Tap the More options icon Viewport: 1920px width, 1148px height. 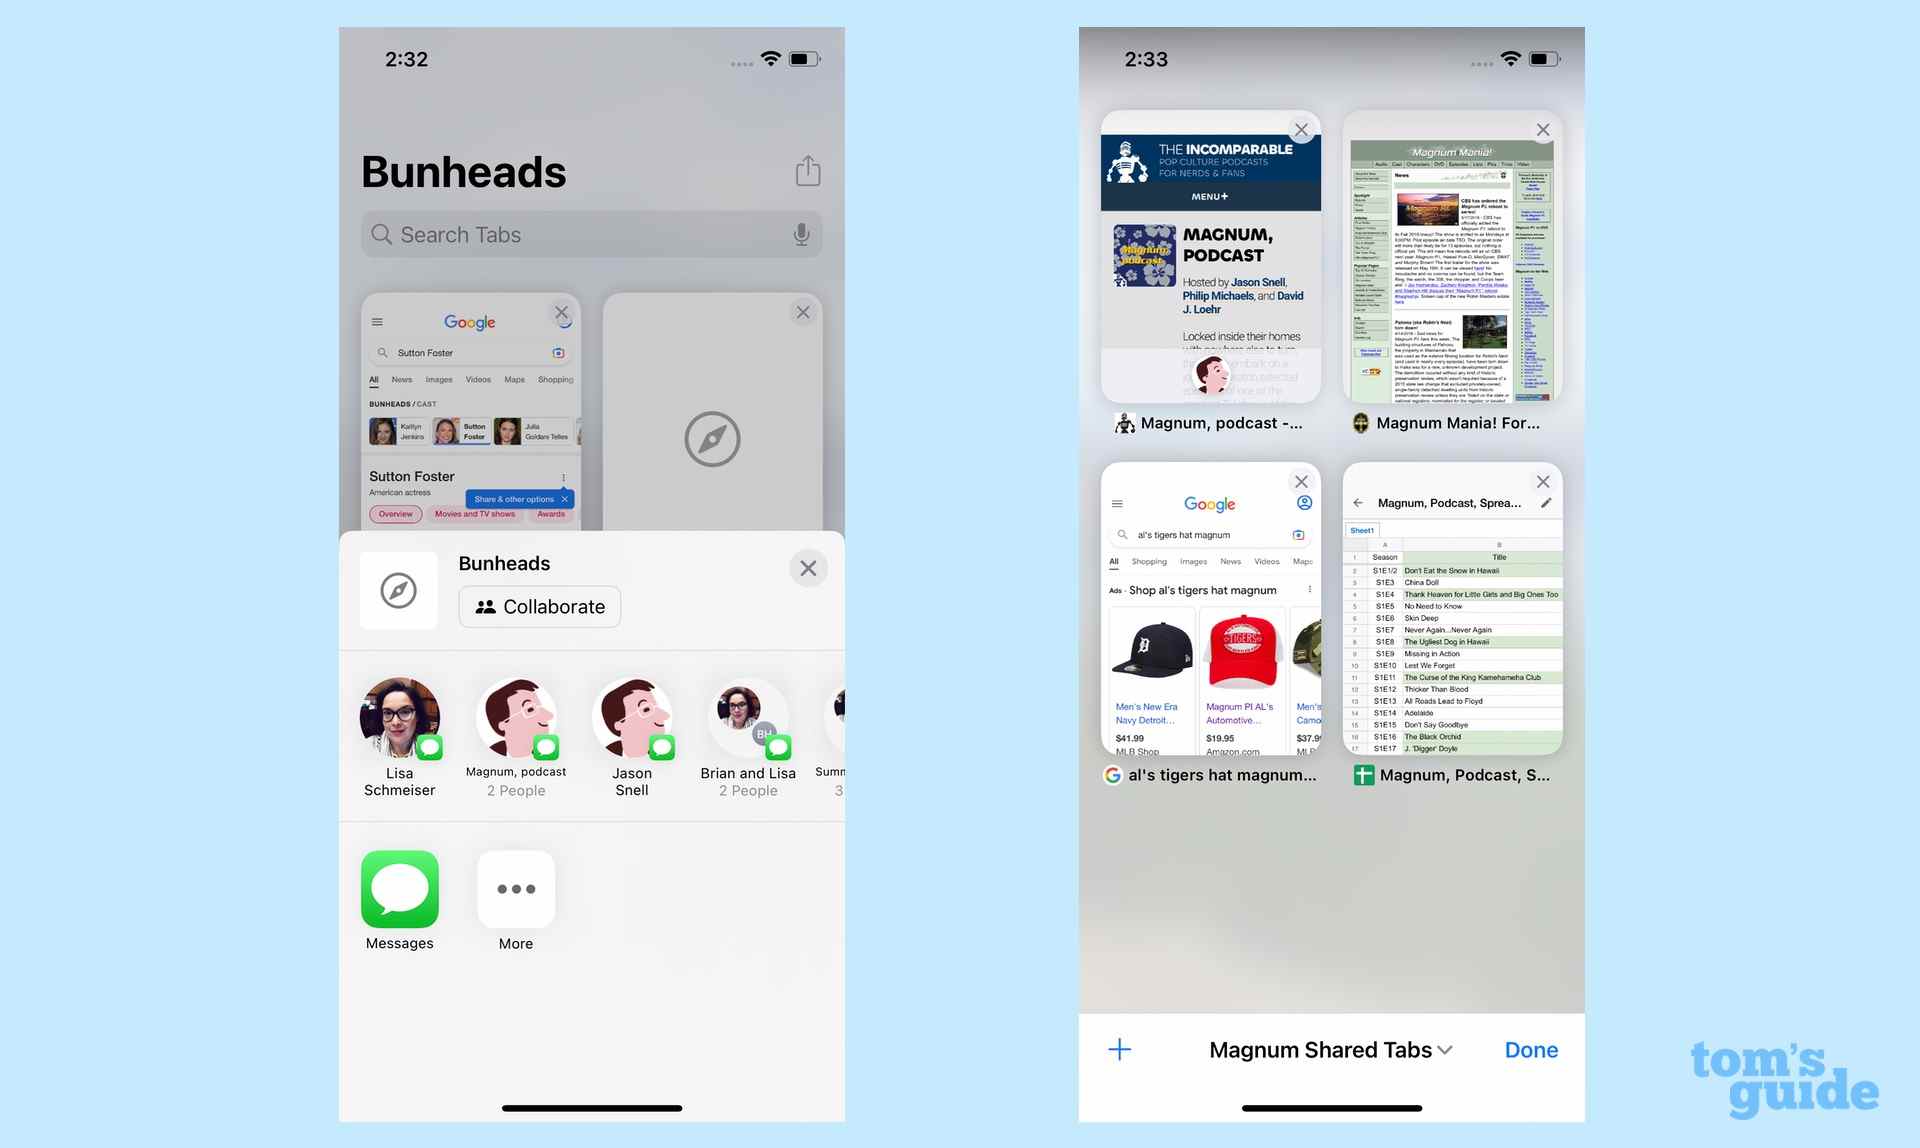515,888
